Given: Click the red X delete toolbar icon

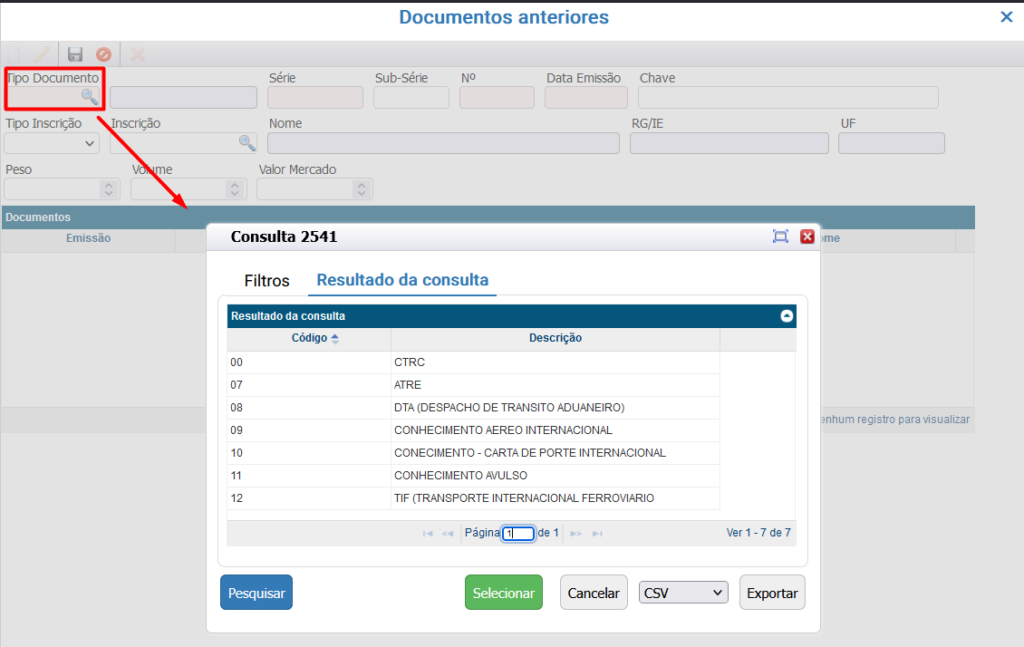Looking at the screenshot, I should point(137,55).
